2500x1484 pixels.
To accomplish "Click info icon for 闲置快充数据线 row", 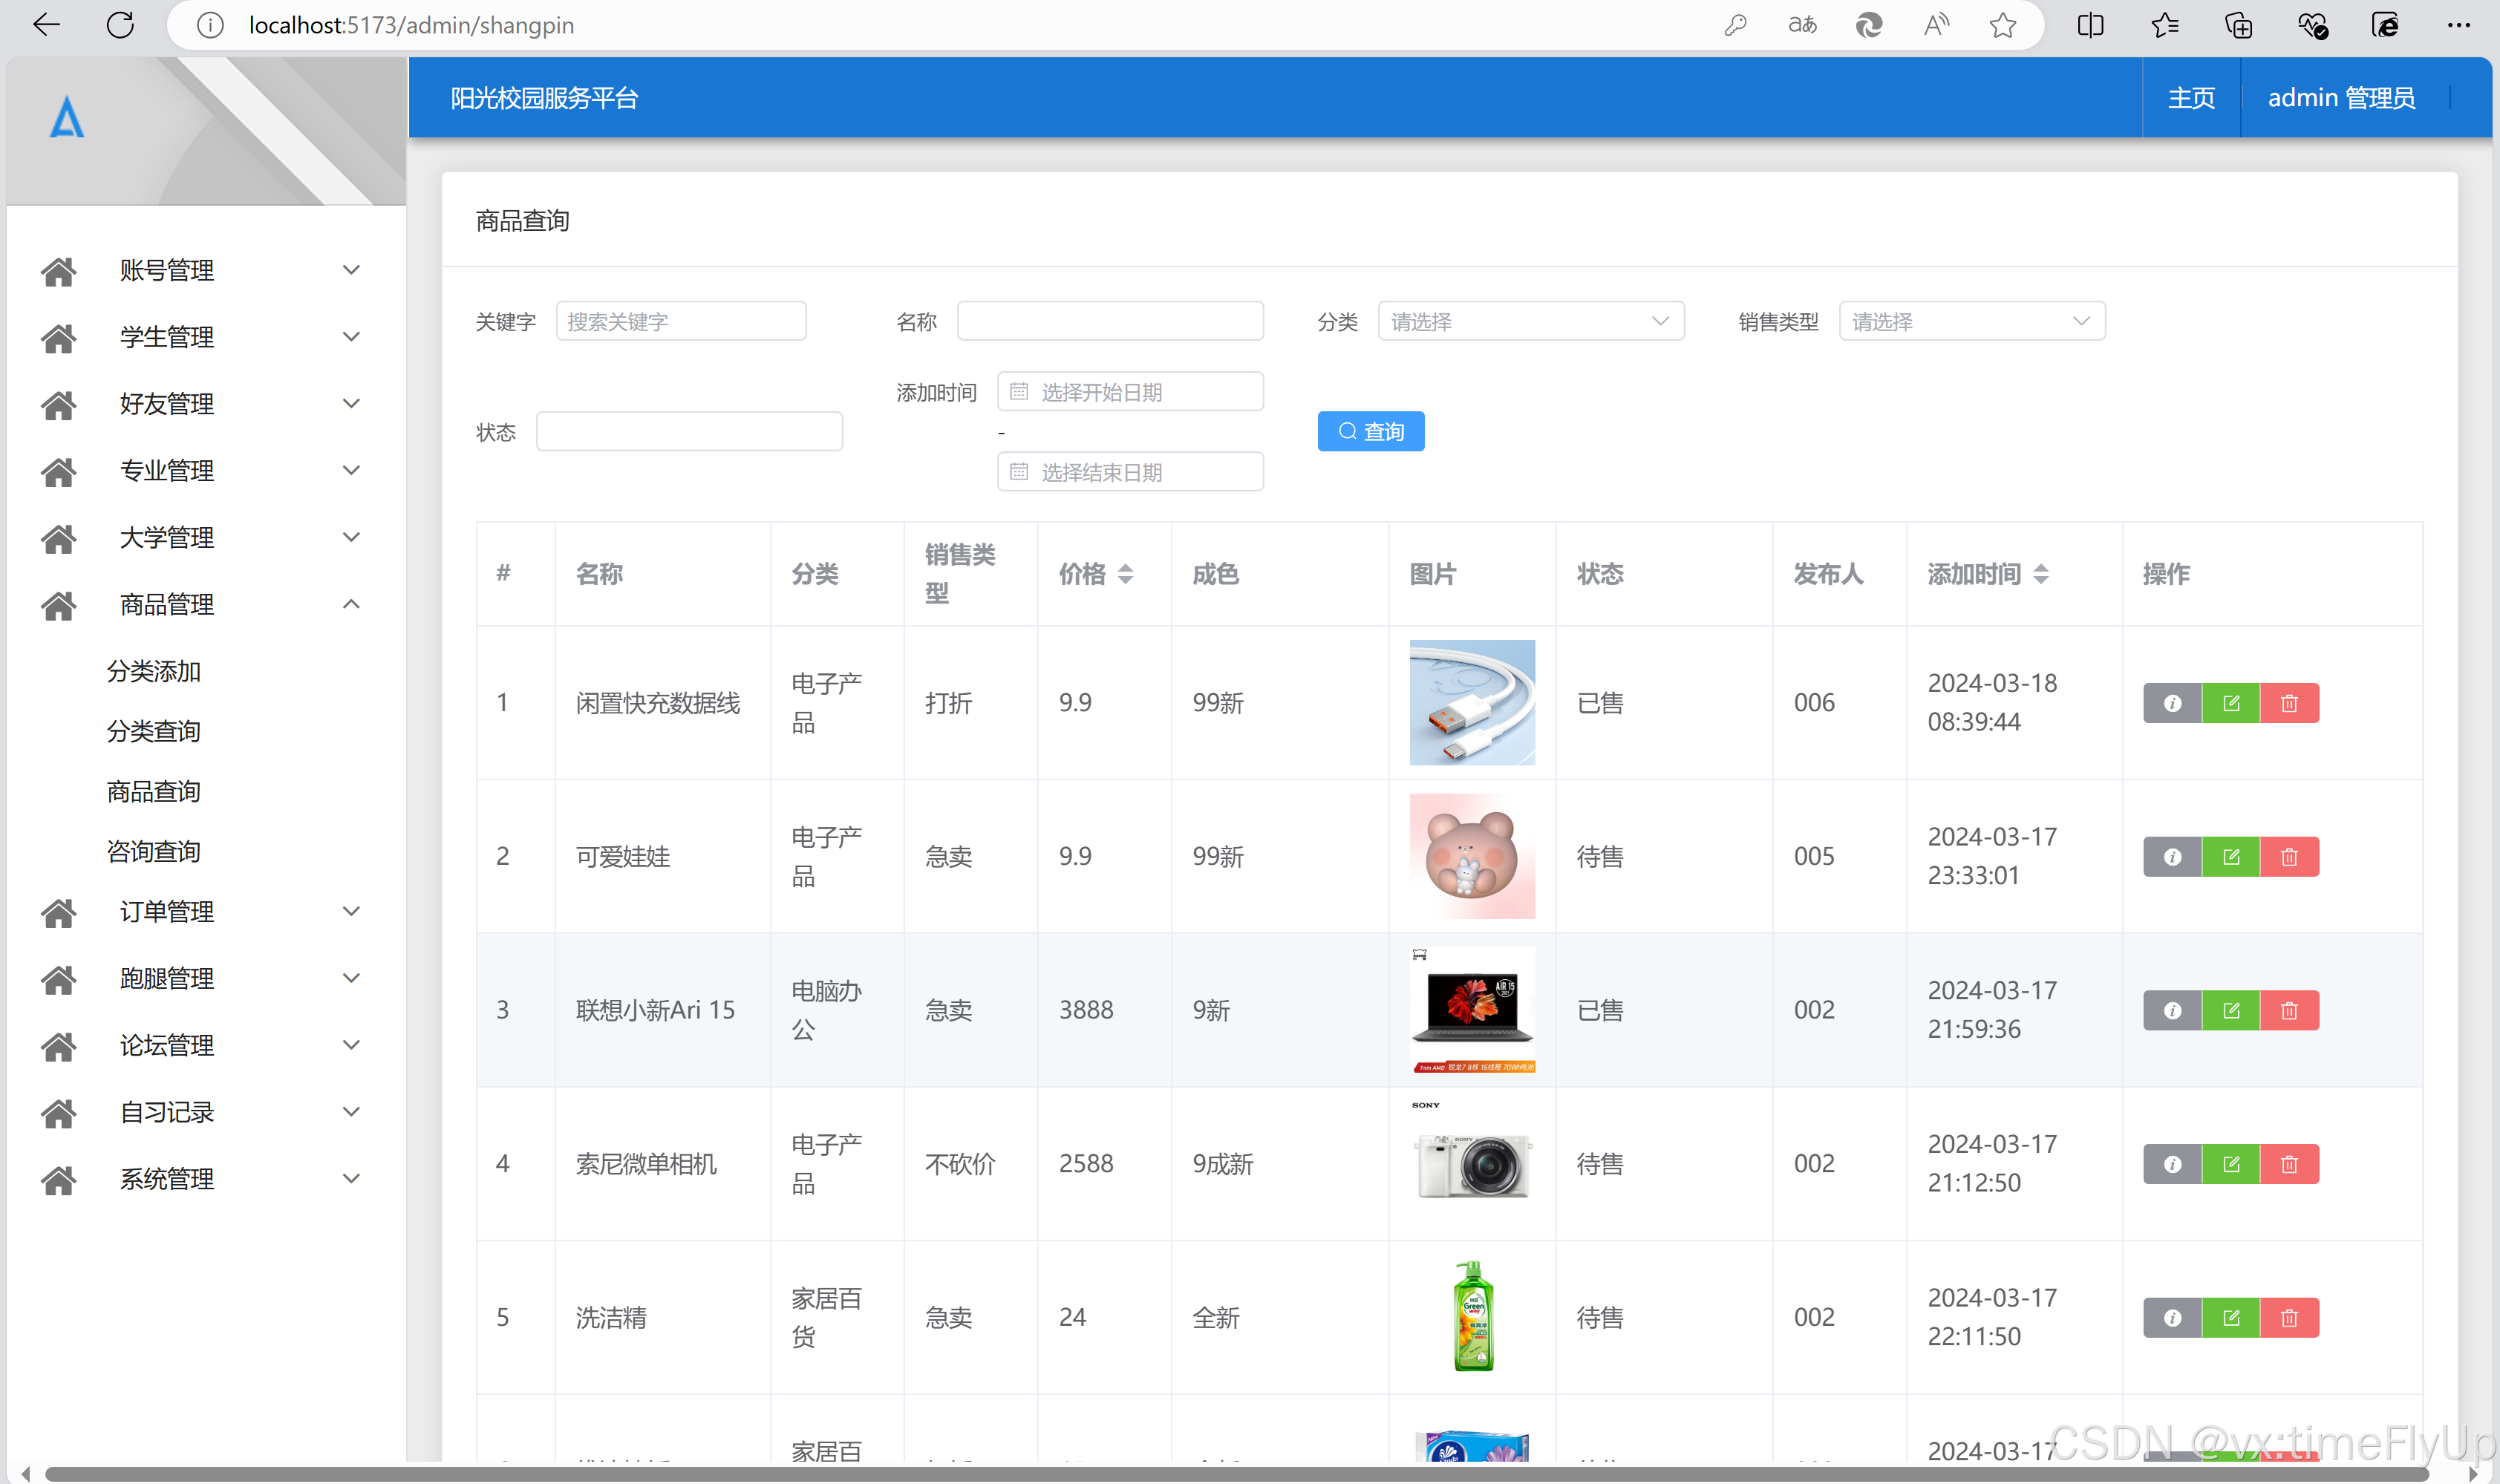I will (x=2171, y=703).
